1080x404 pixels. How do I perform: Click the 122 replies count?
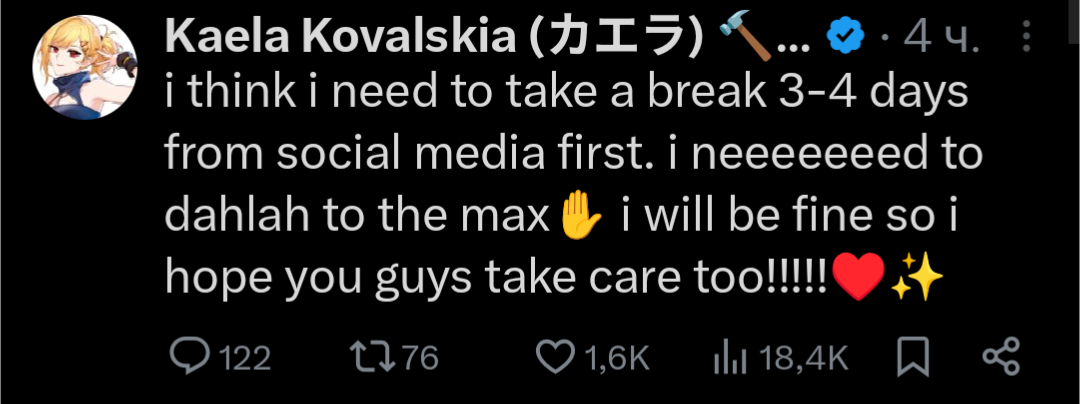tap(245, 358)
